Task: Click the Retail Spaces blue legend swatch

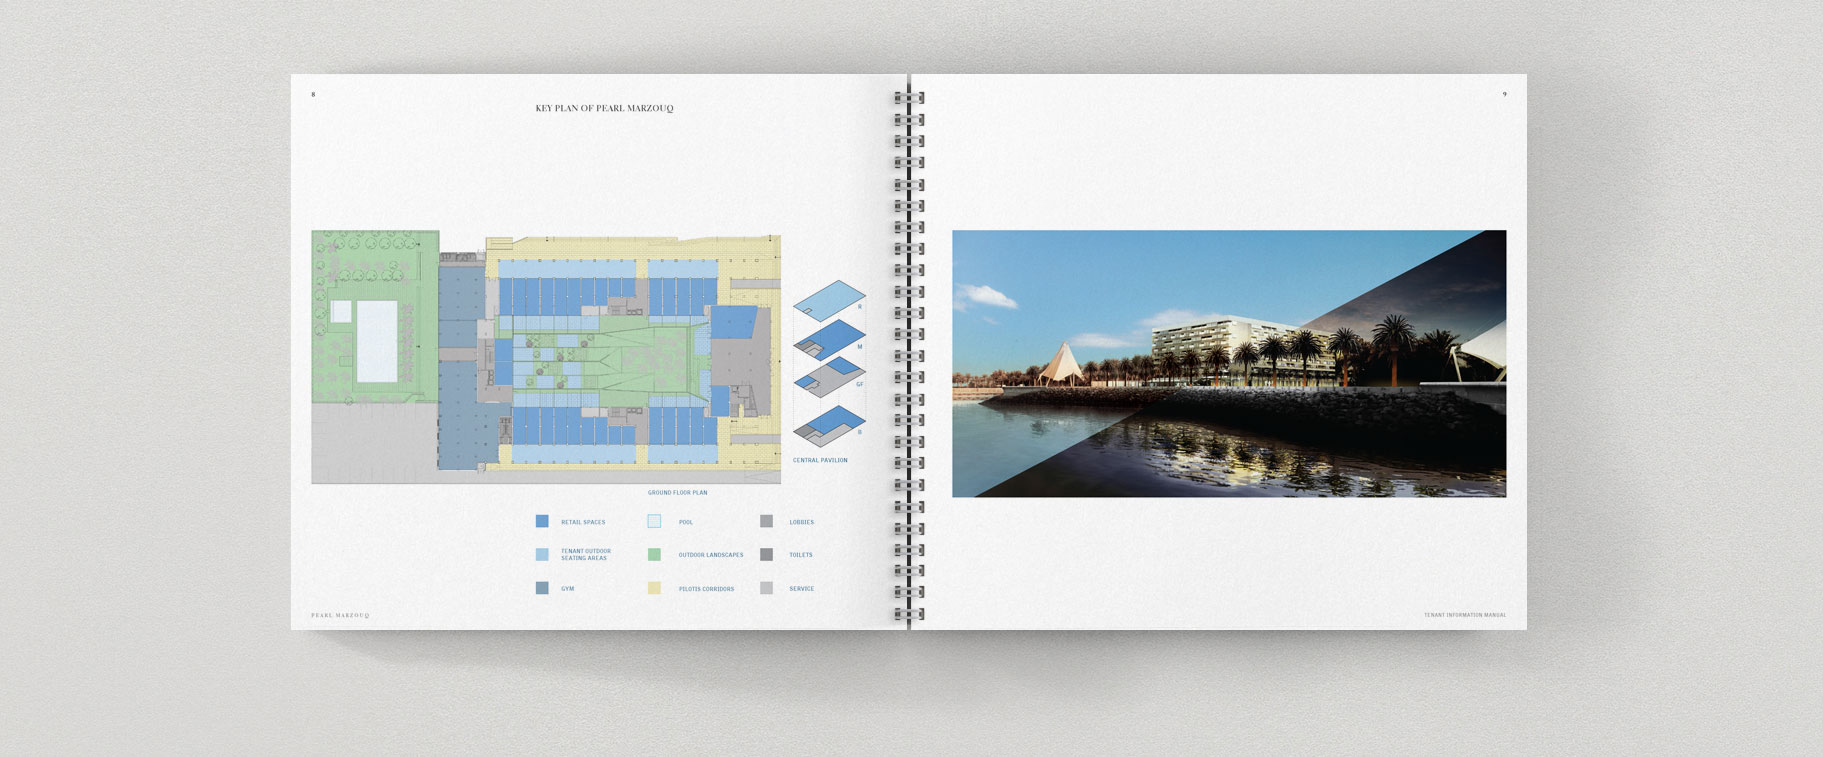Action: pos(542,521)
